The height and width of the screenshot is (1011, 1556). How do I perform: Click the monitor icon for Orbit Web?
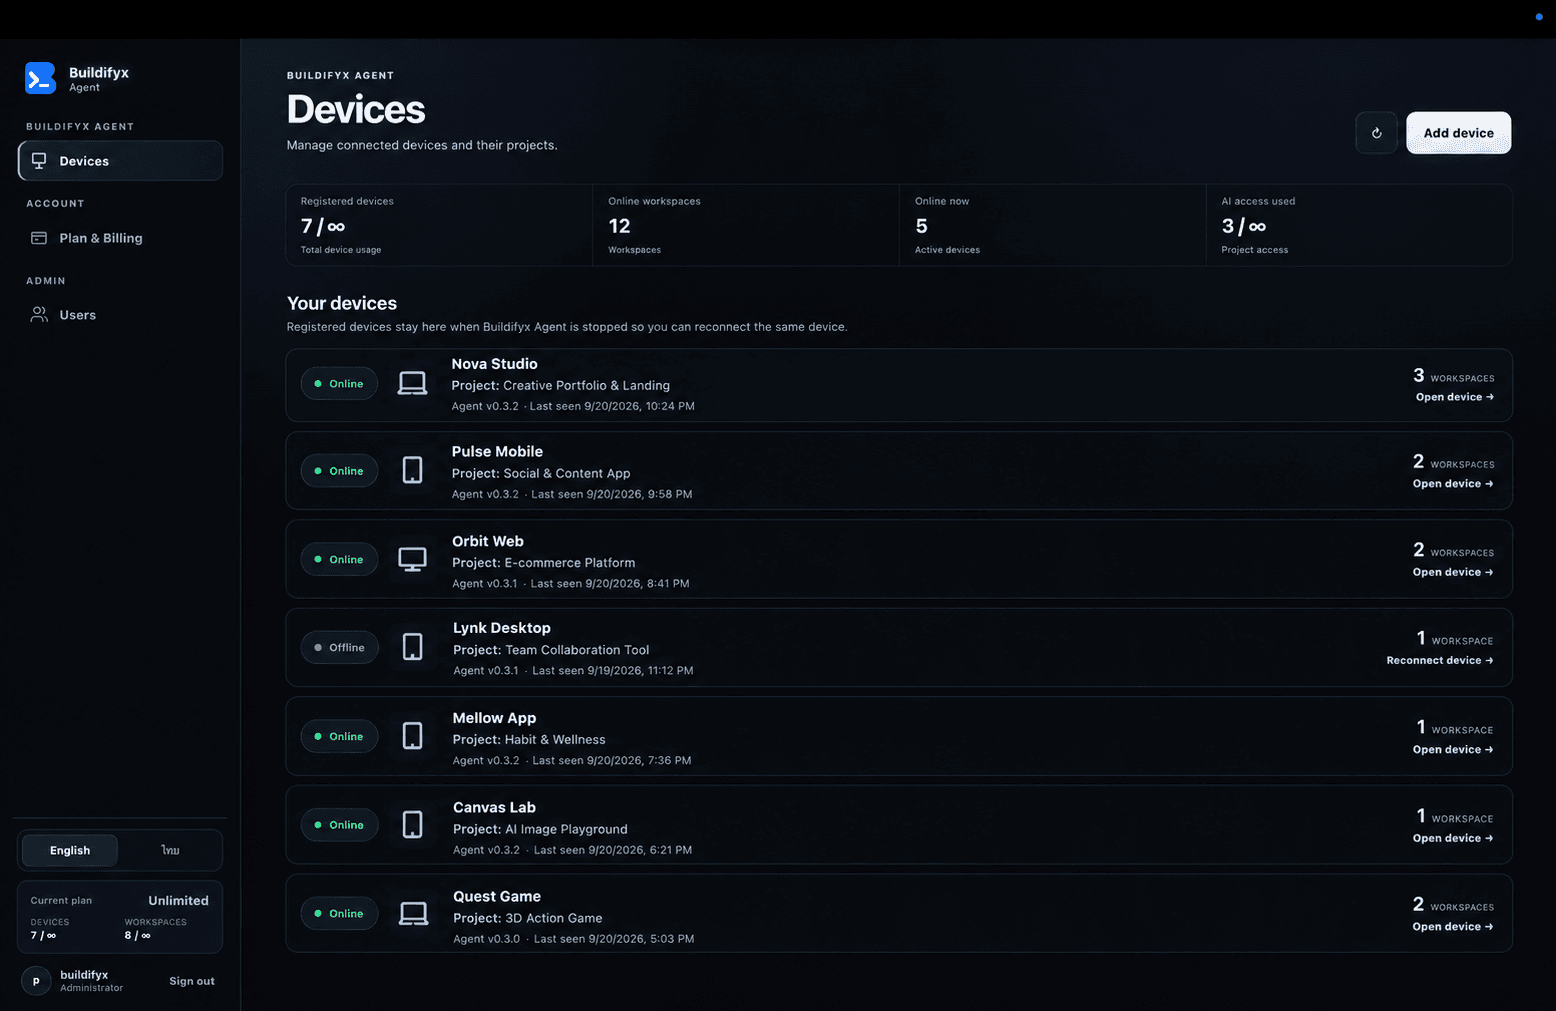click(x=412, y=559)
